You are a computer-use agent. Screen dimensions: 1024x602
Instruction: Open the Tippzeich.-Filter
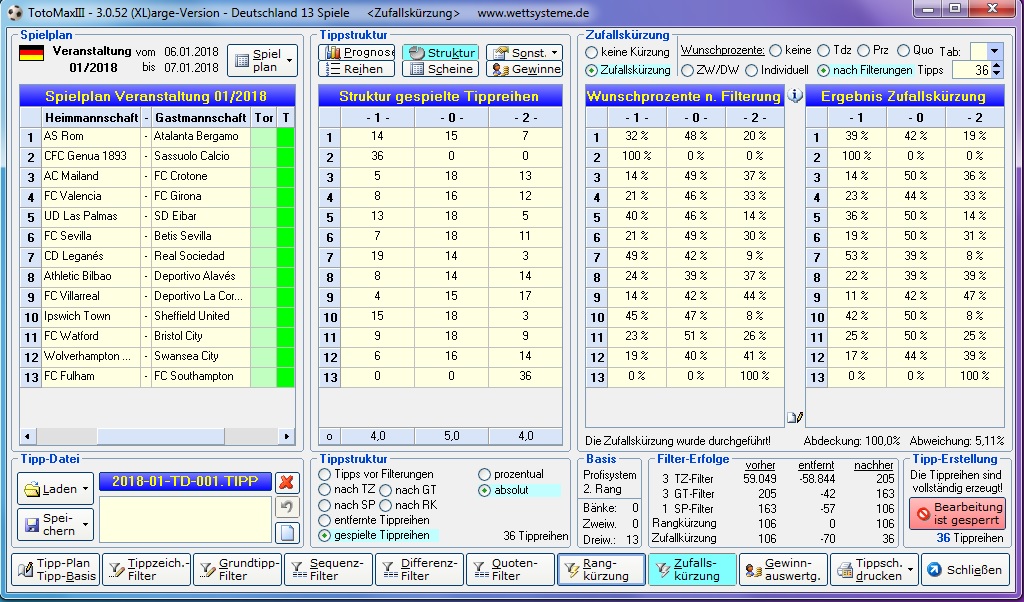click(147, 570)
